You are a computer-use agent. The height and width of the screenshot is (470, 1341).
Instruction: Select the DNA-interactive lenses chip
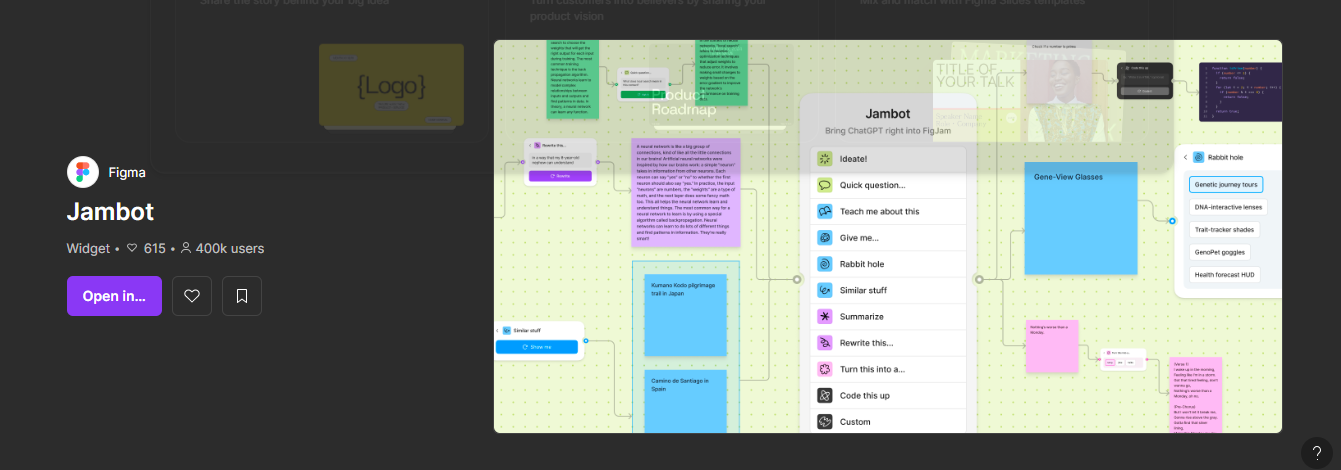point(1229,207)
